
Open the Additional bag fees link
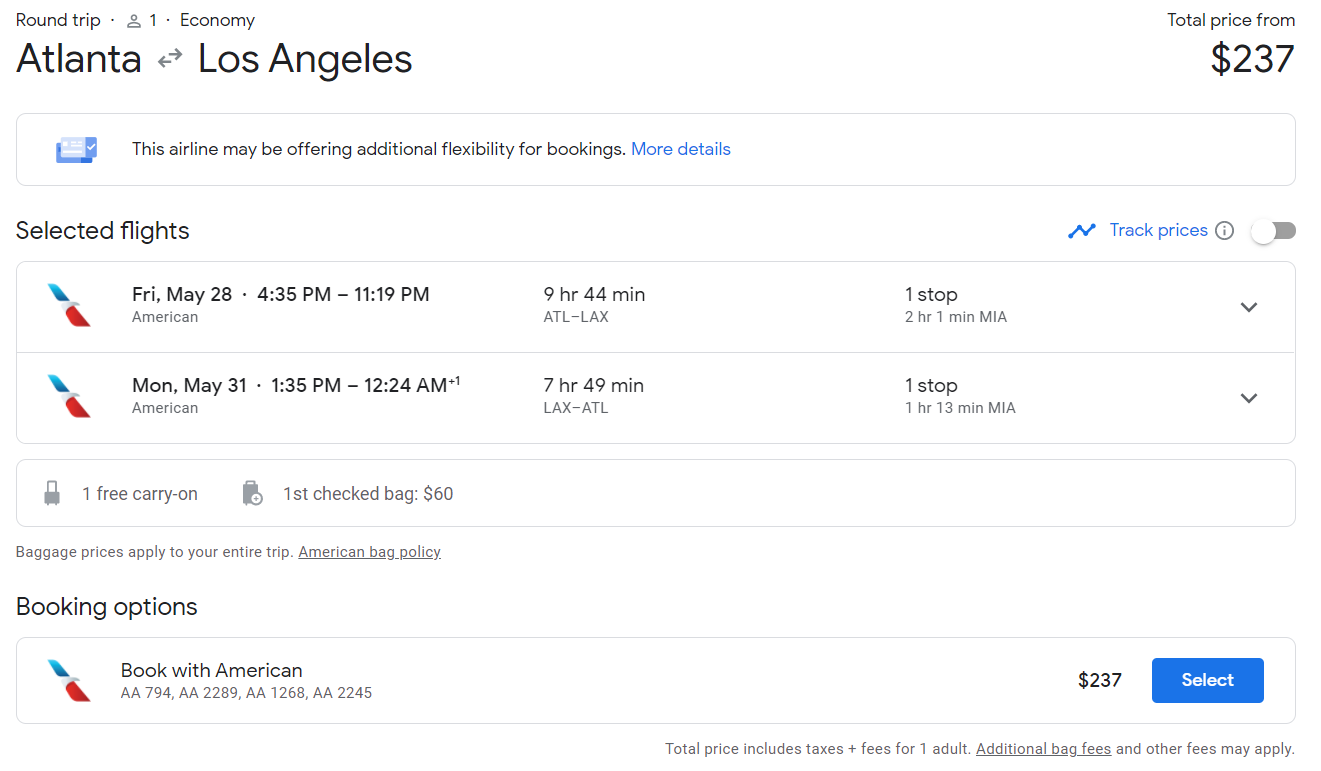click(1043, 748)
